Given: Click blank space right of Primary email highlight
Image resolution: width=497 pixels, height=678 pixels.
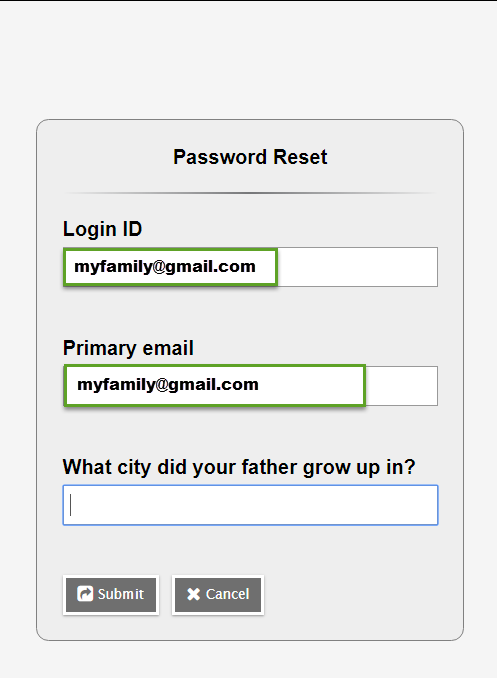Looking at the screenshot, I should (401, 386).
